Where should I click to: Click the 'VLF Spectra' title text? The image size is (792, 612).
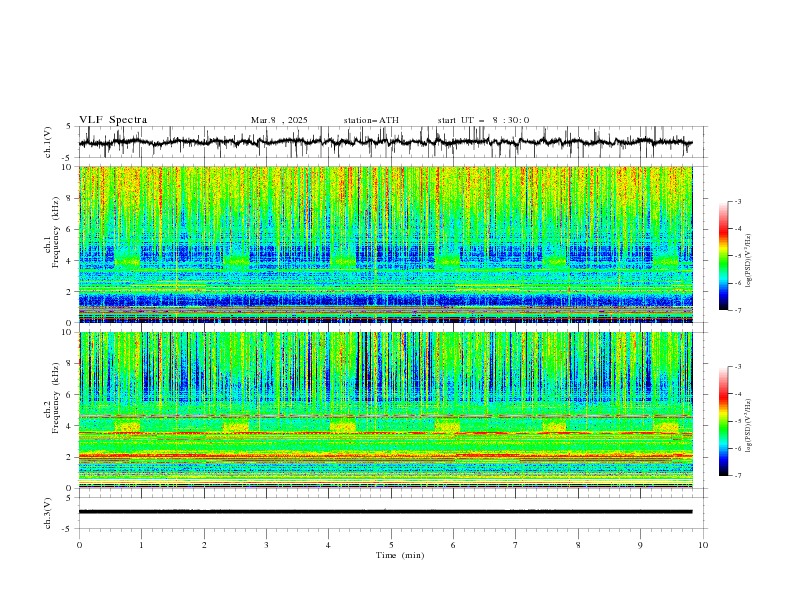(113, 120)
